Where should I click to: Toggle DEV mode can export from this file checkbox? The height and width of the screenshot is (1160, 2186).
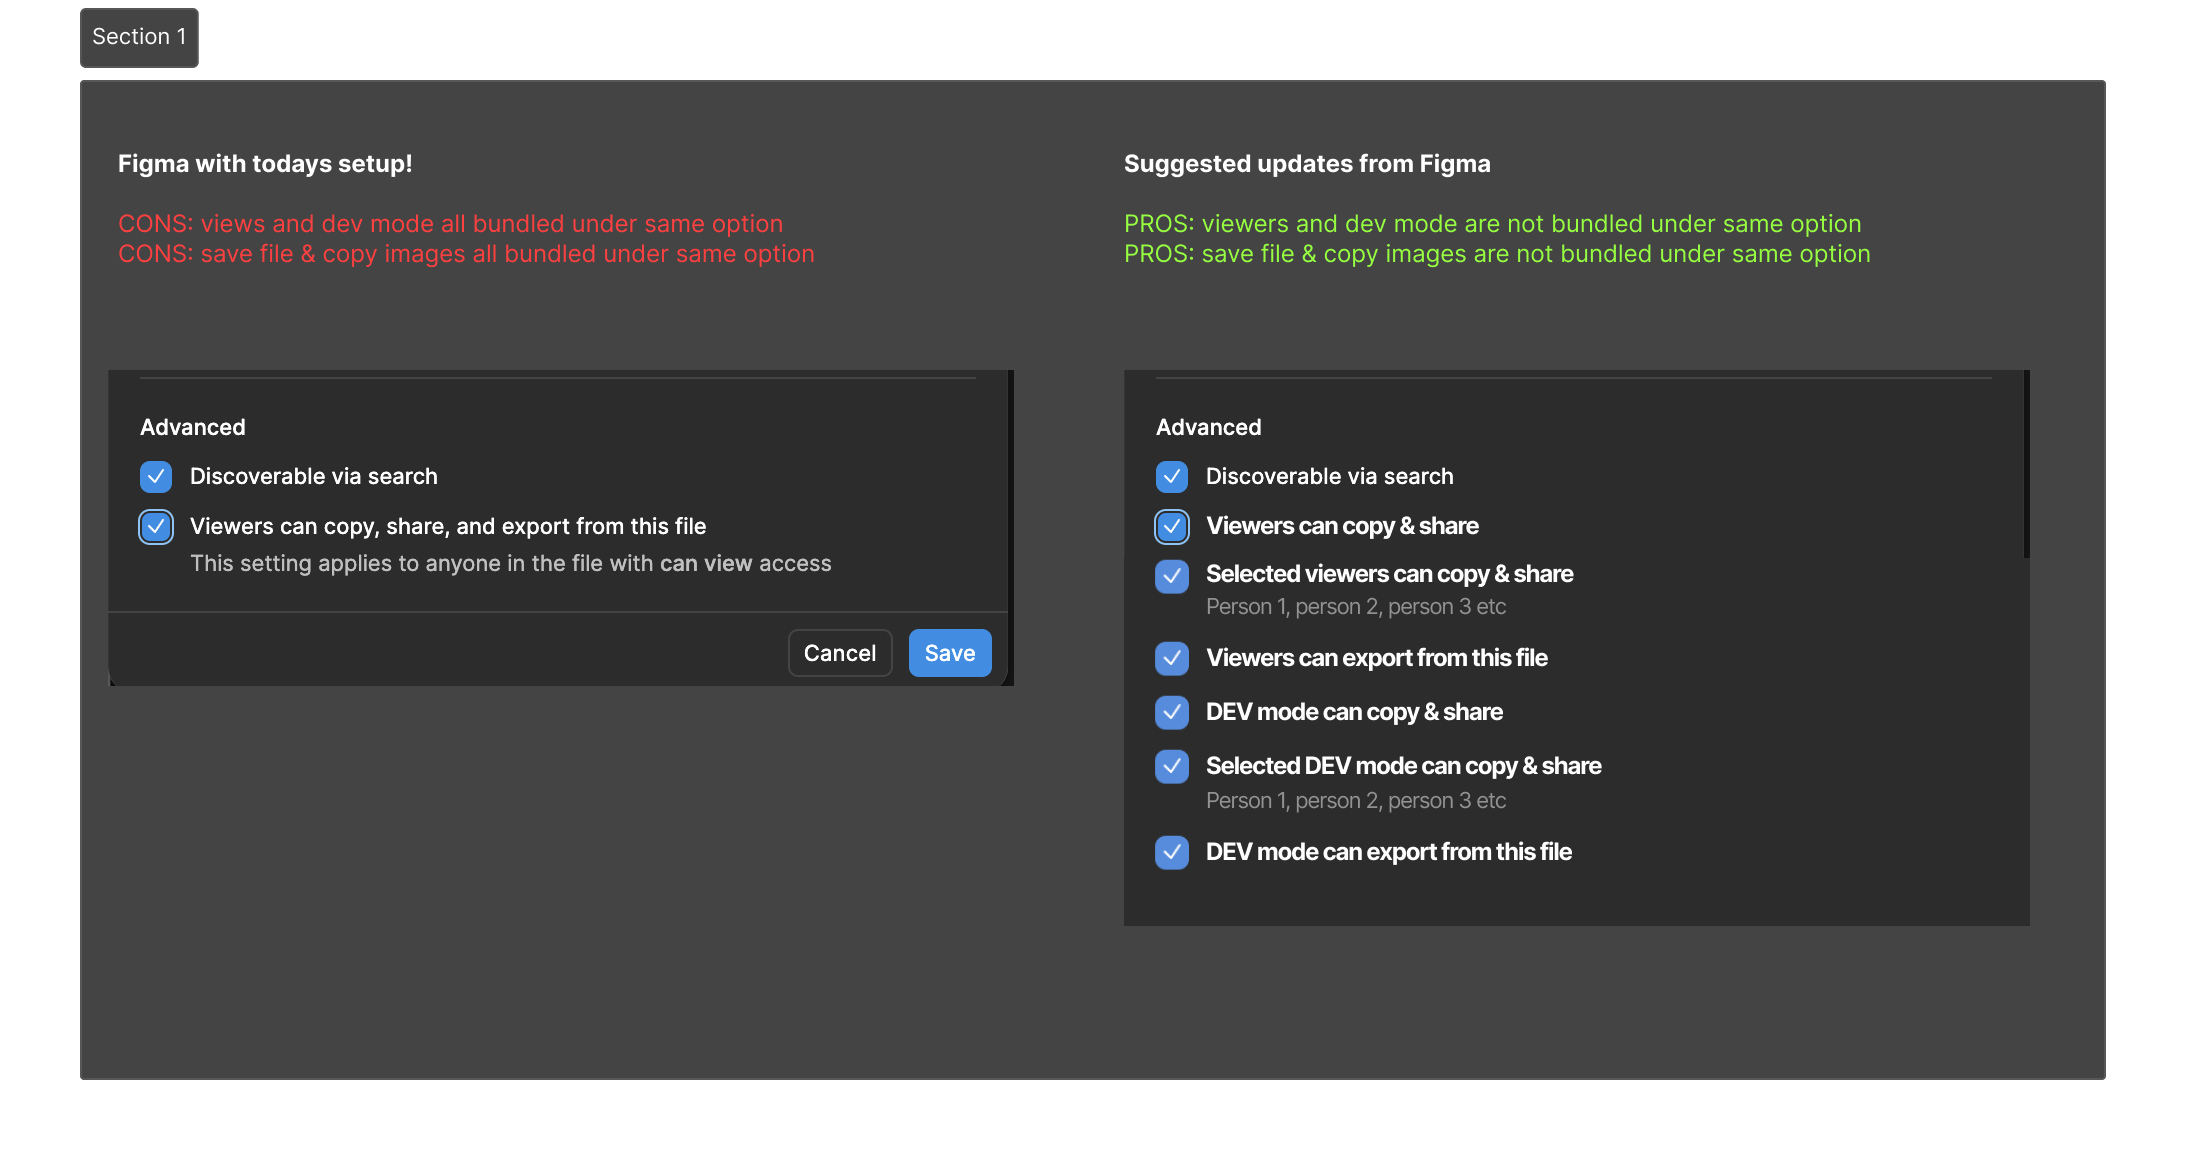click(1172, 852)
